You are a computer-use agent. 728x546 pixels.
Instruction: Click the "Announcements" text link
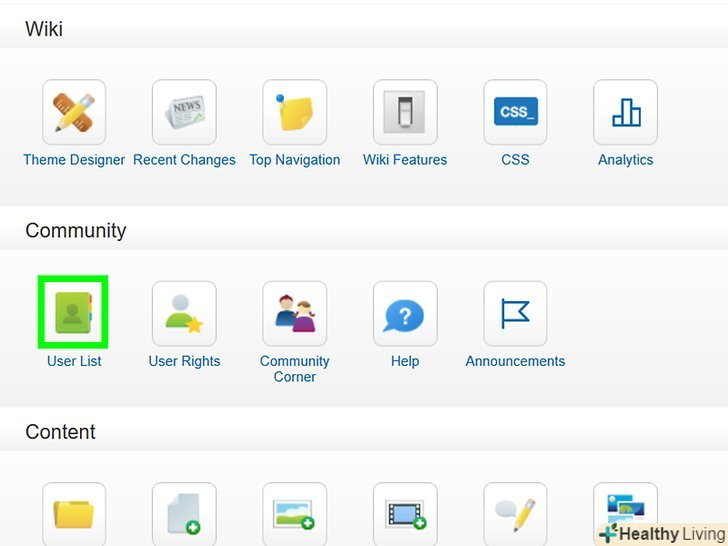(515, 361)
